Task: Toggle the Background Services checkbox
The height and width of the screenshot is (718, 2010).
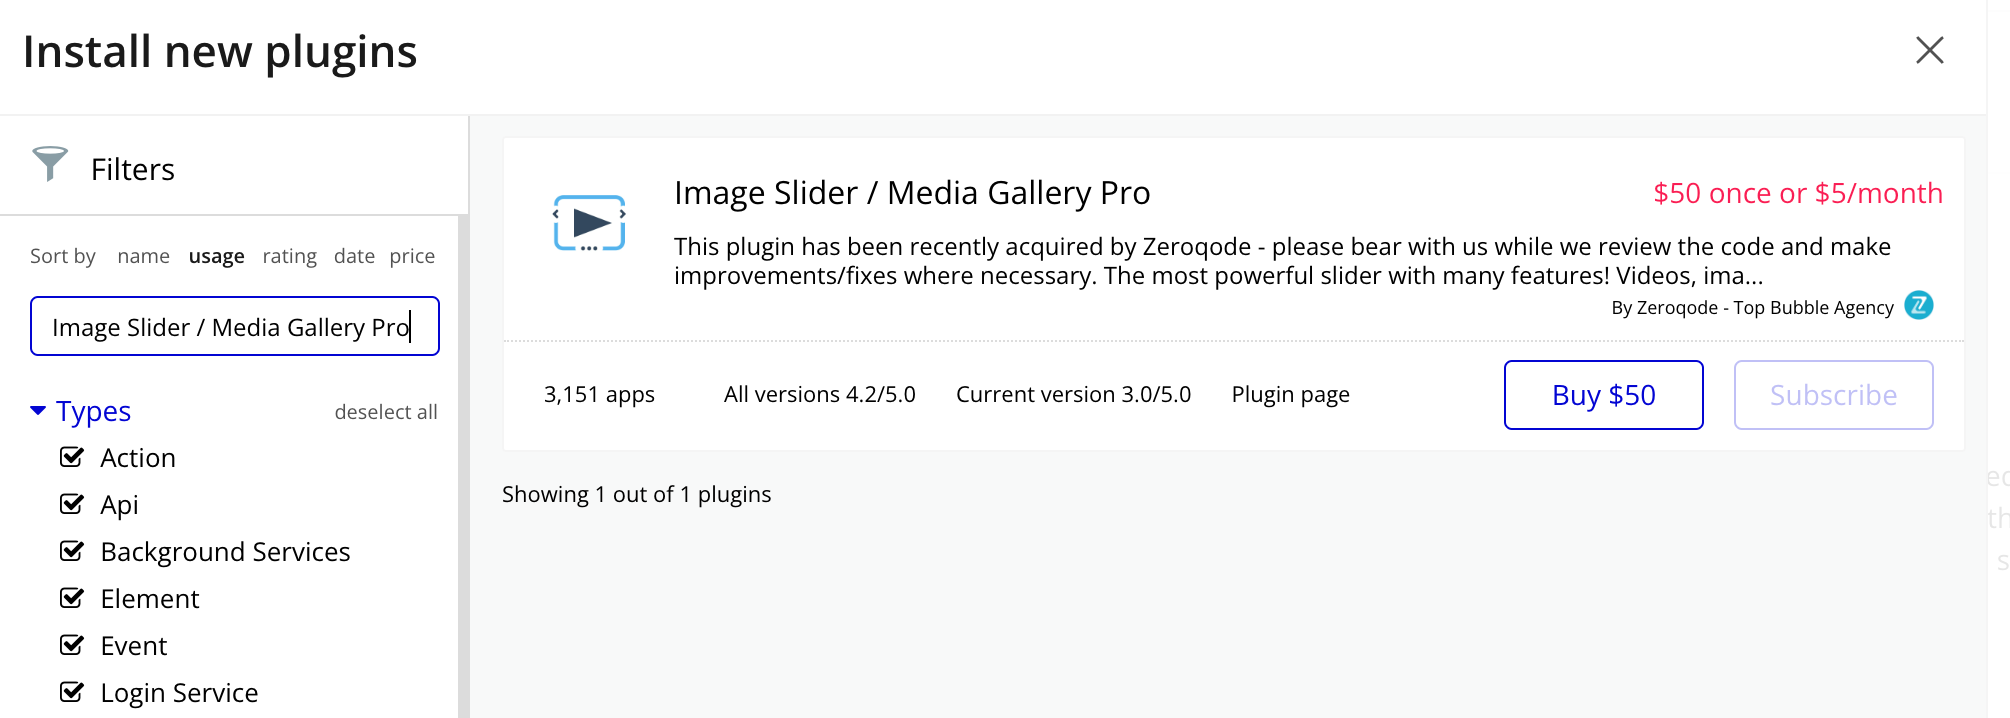Action: point(72,551)
